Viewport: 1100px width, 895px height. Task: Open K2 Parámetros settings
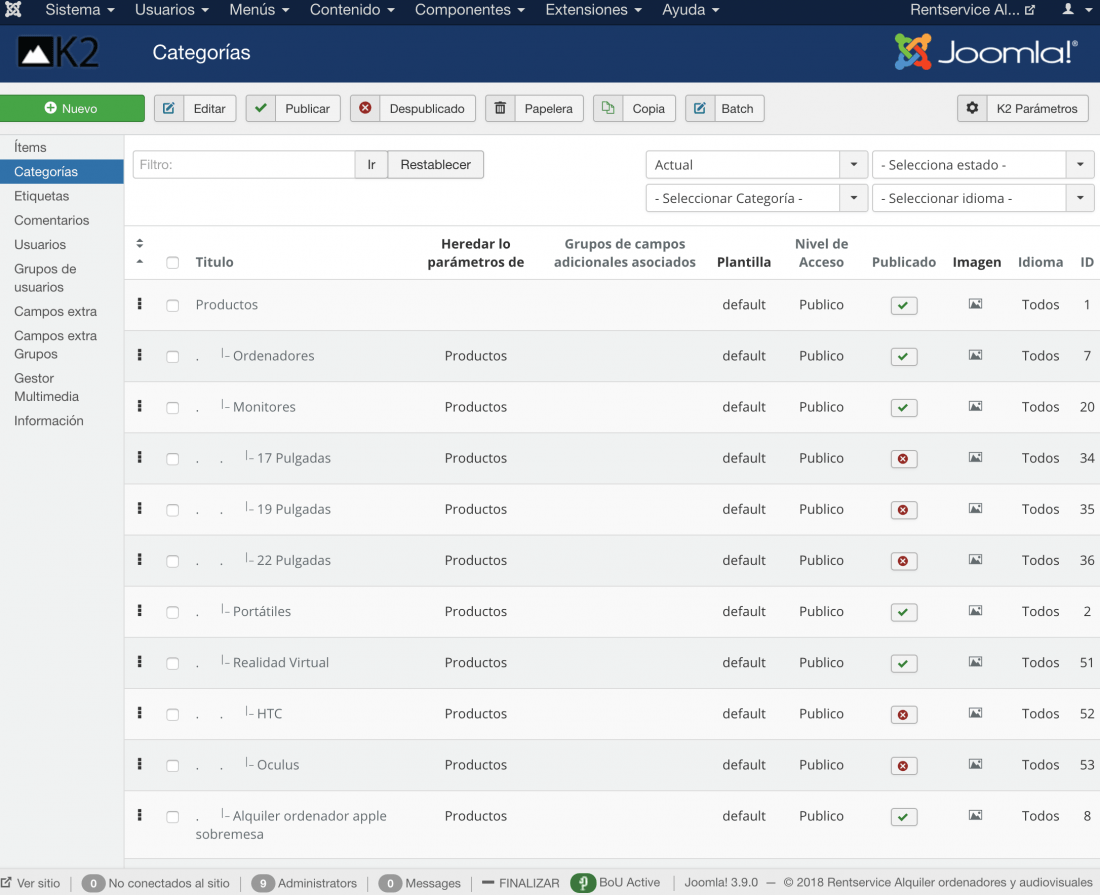[x=1023, y=108]
